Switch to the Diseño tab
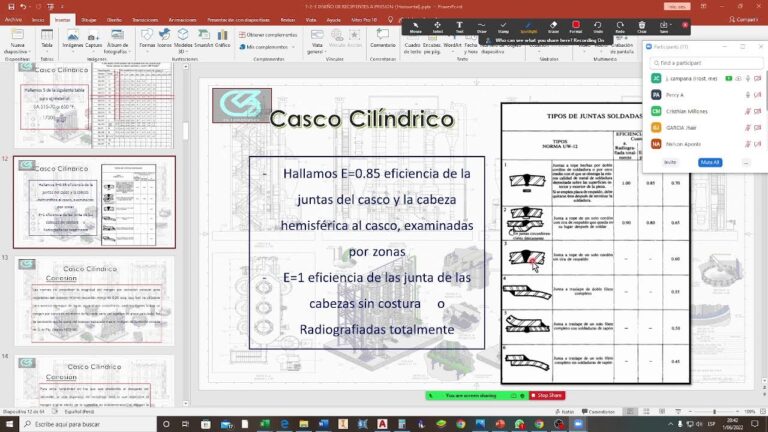This screenshot has height=432, width=768. pyautogui.click(x=114, y=20)
